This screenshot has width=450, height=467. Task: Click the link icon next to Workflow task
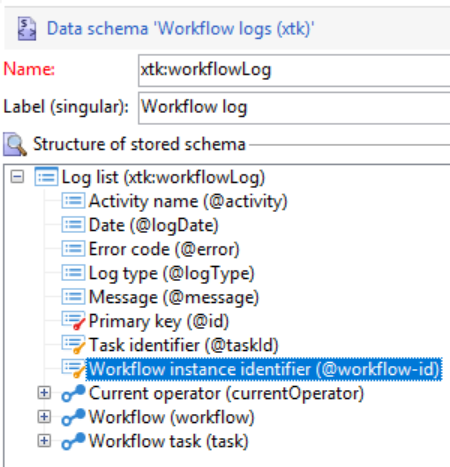[x=73, y=441]
